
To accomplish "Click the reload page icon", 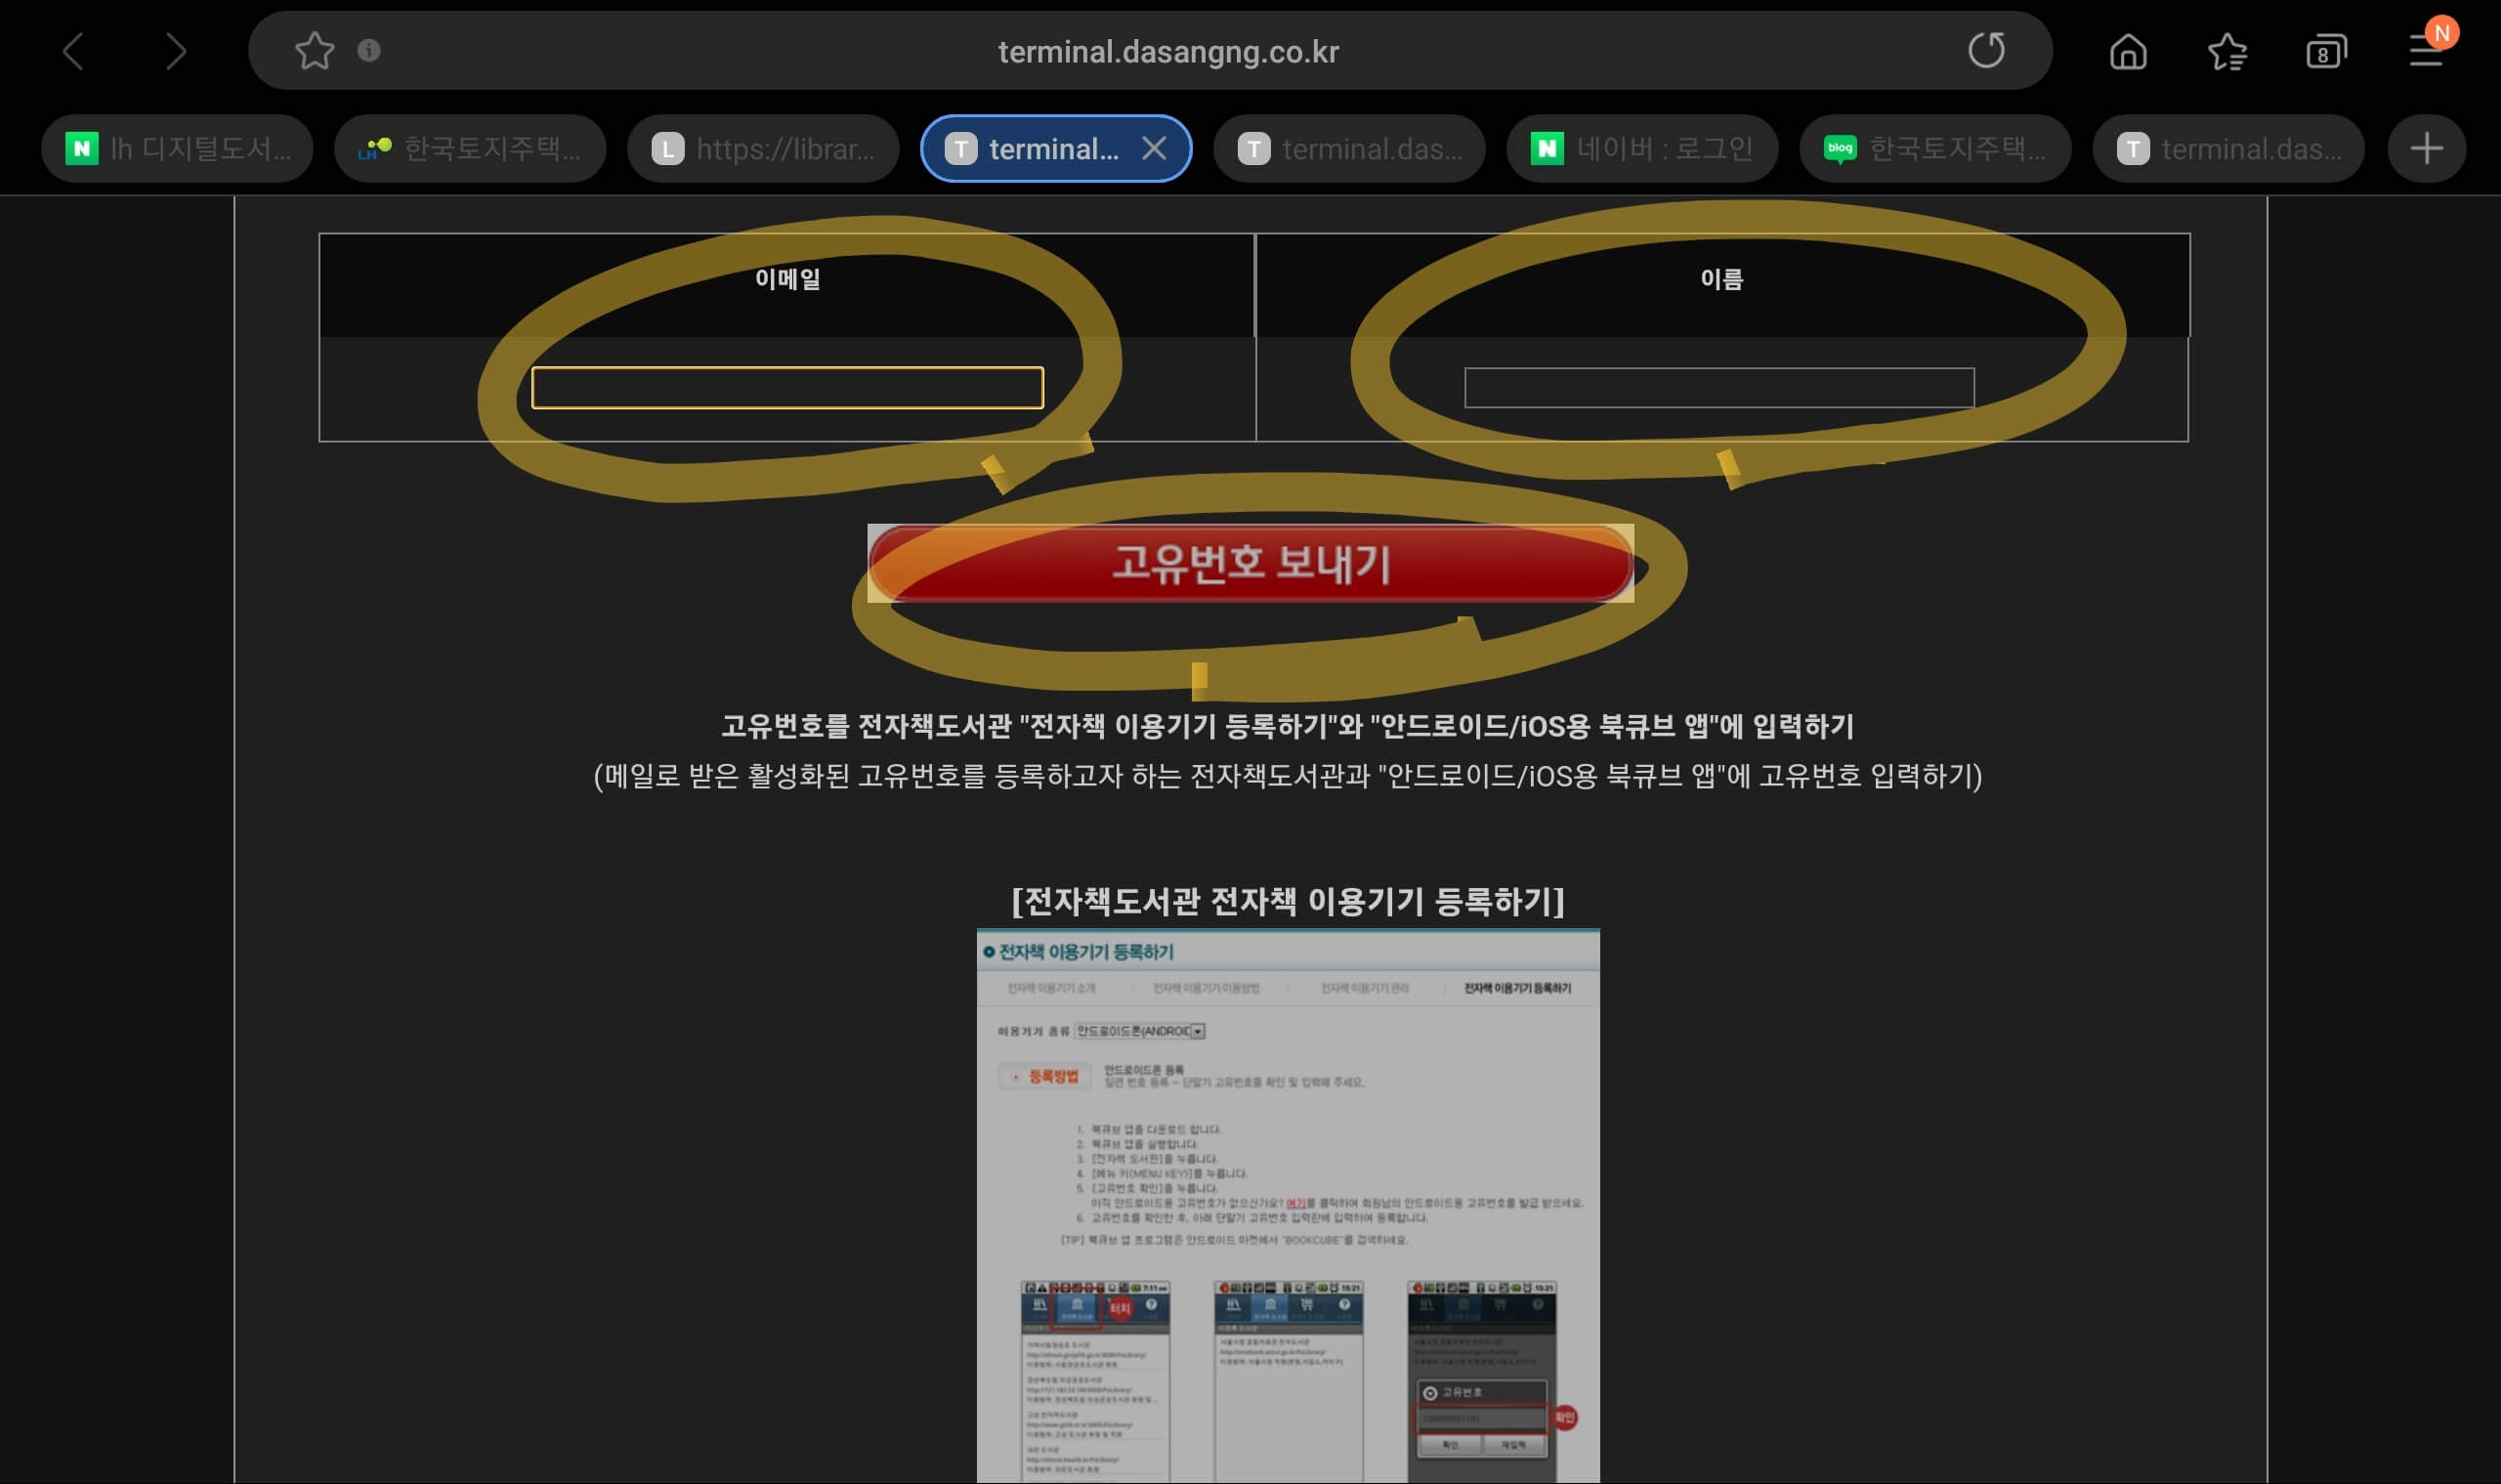I will point(1987,50).
